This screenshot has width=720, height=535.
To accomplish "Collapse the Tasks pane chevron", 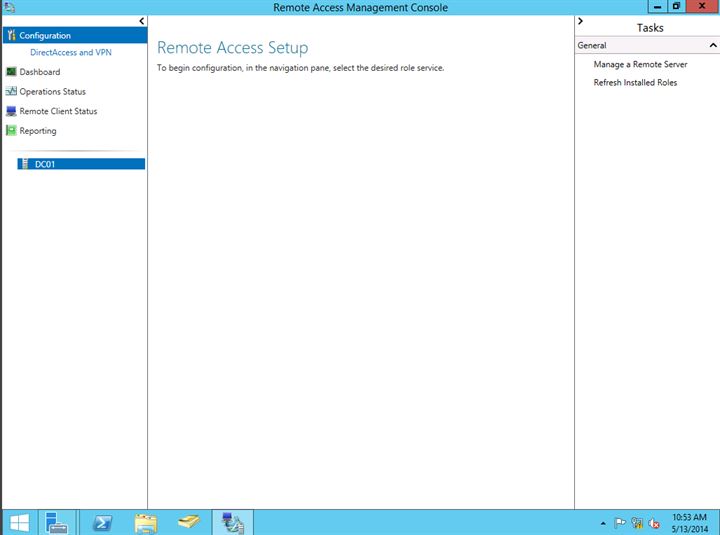I will click(x=581, y=21).
